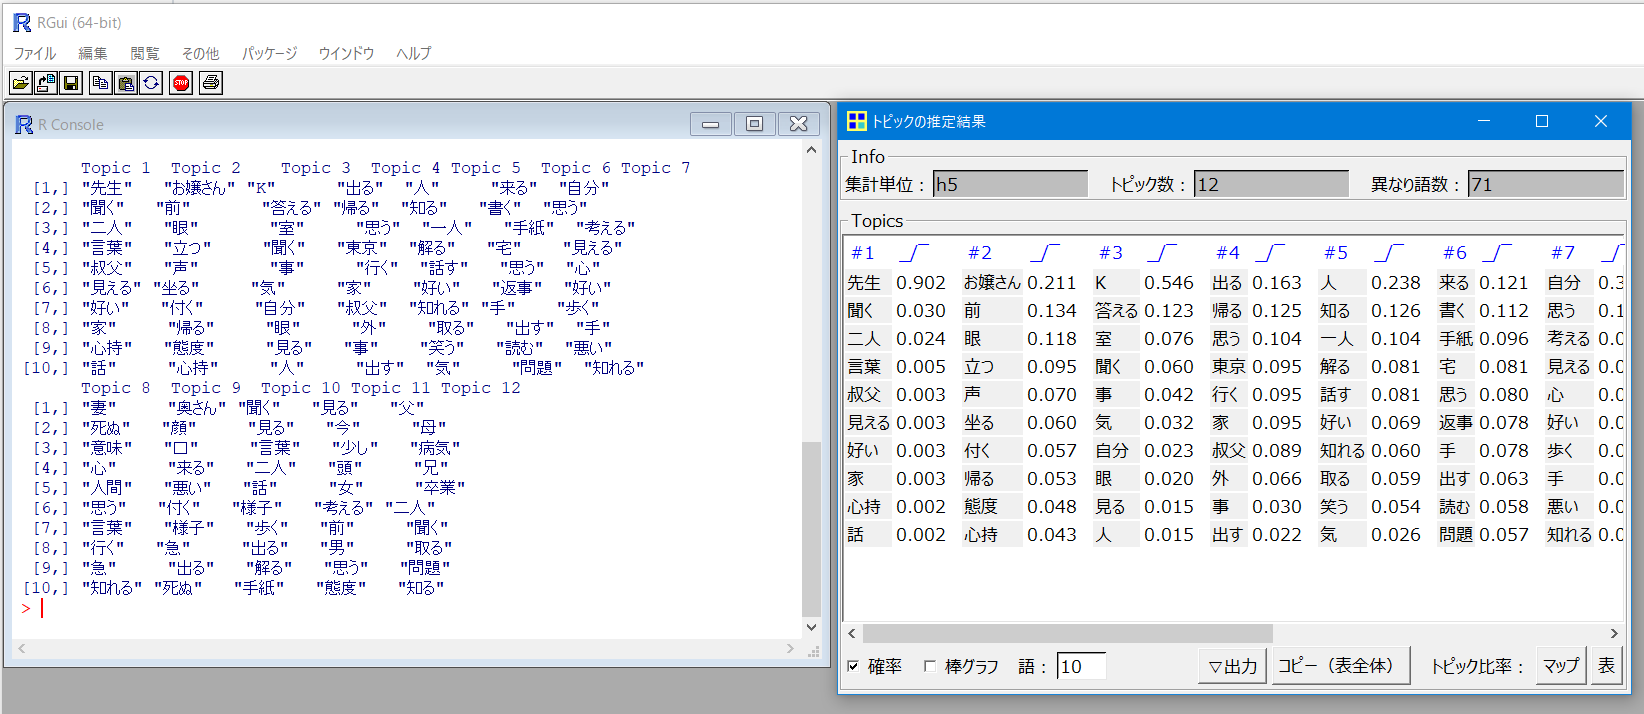The width and height of the screenshot is (1644, 714).
Task: Maximize the R Console child window
Action: coord(755,124)
